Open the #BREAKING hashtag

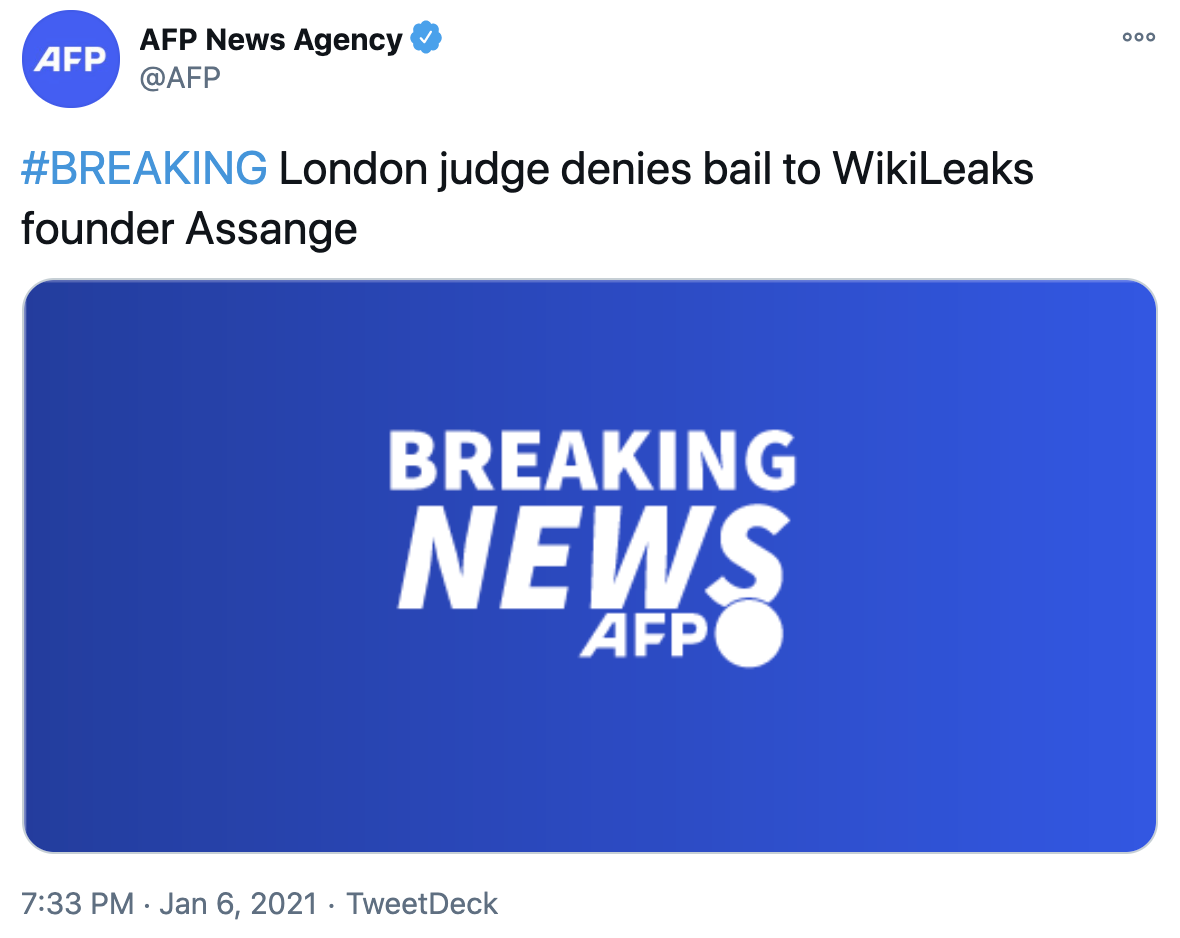[144, 170]
